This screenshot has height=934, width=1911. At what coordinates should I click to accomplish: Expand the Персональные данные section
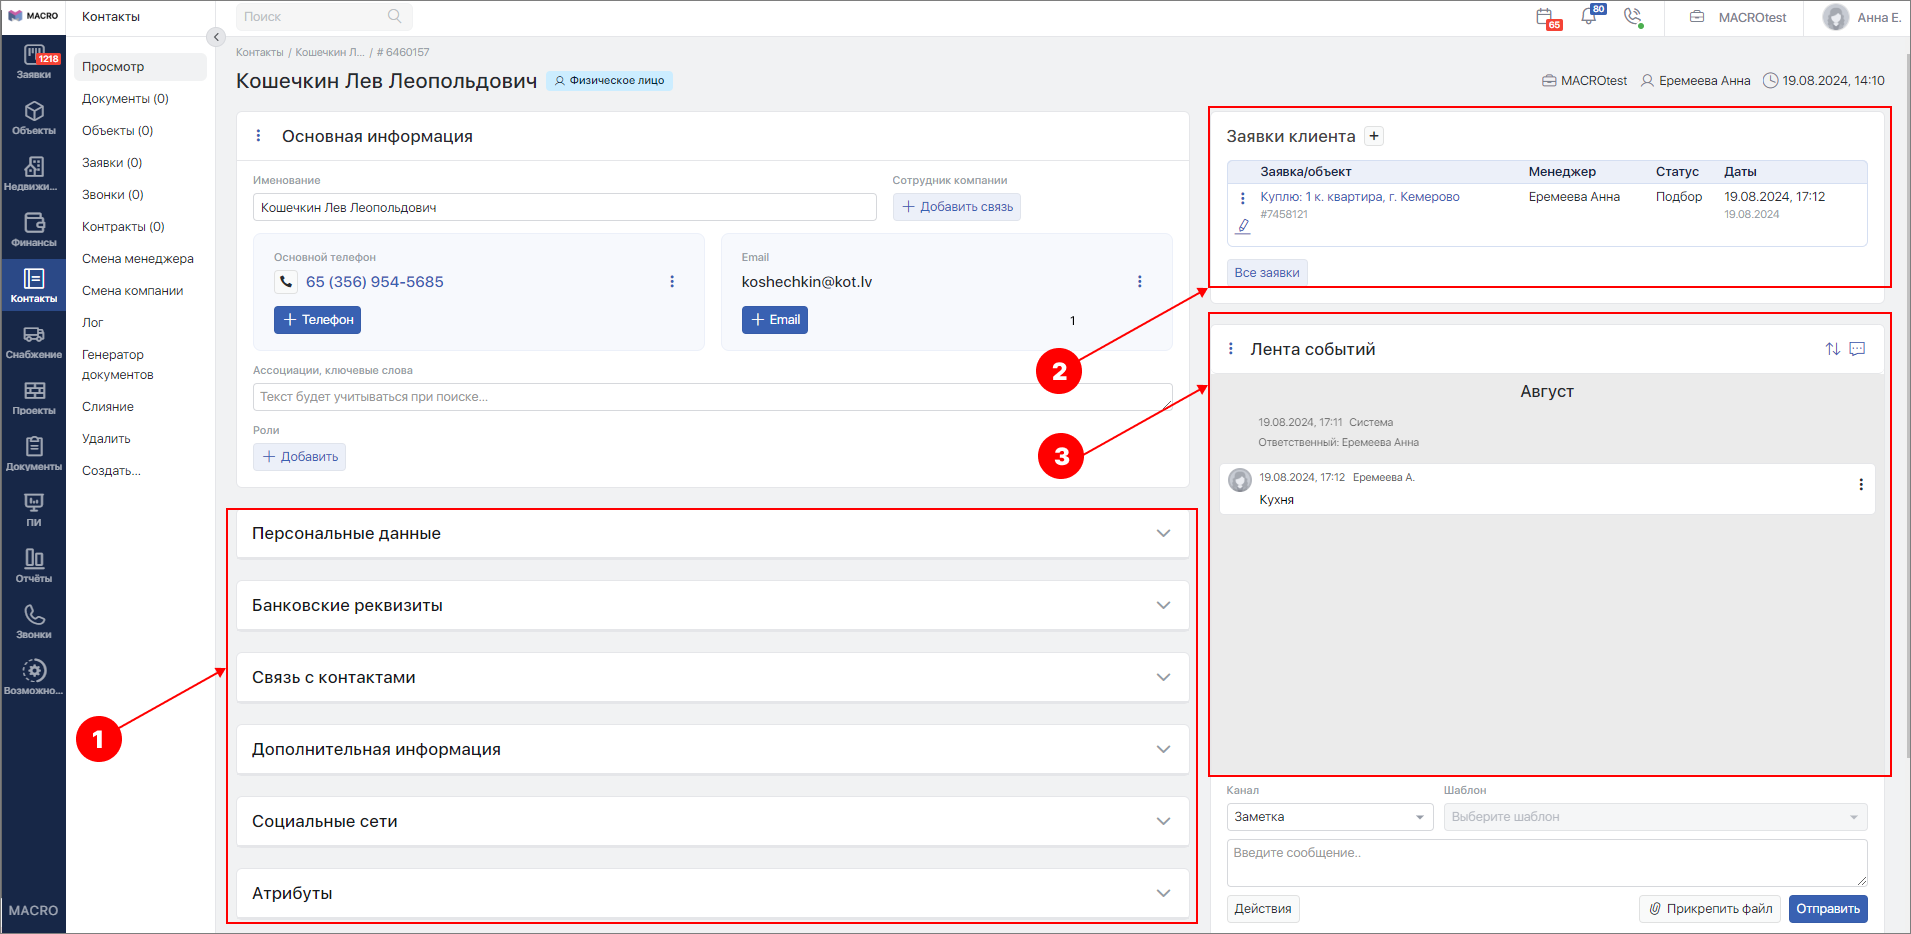coord(712,534)
